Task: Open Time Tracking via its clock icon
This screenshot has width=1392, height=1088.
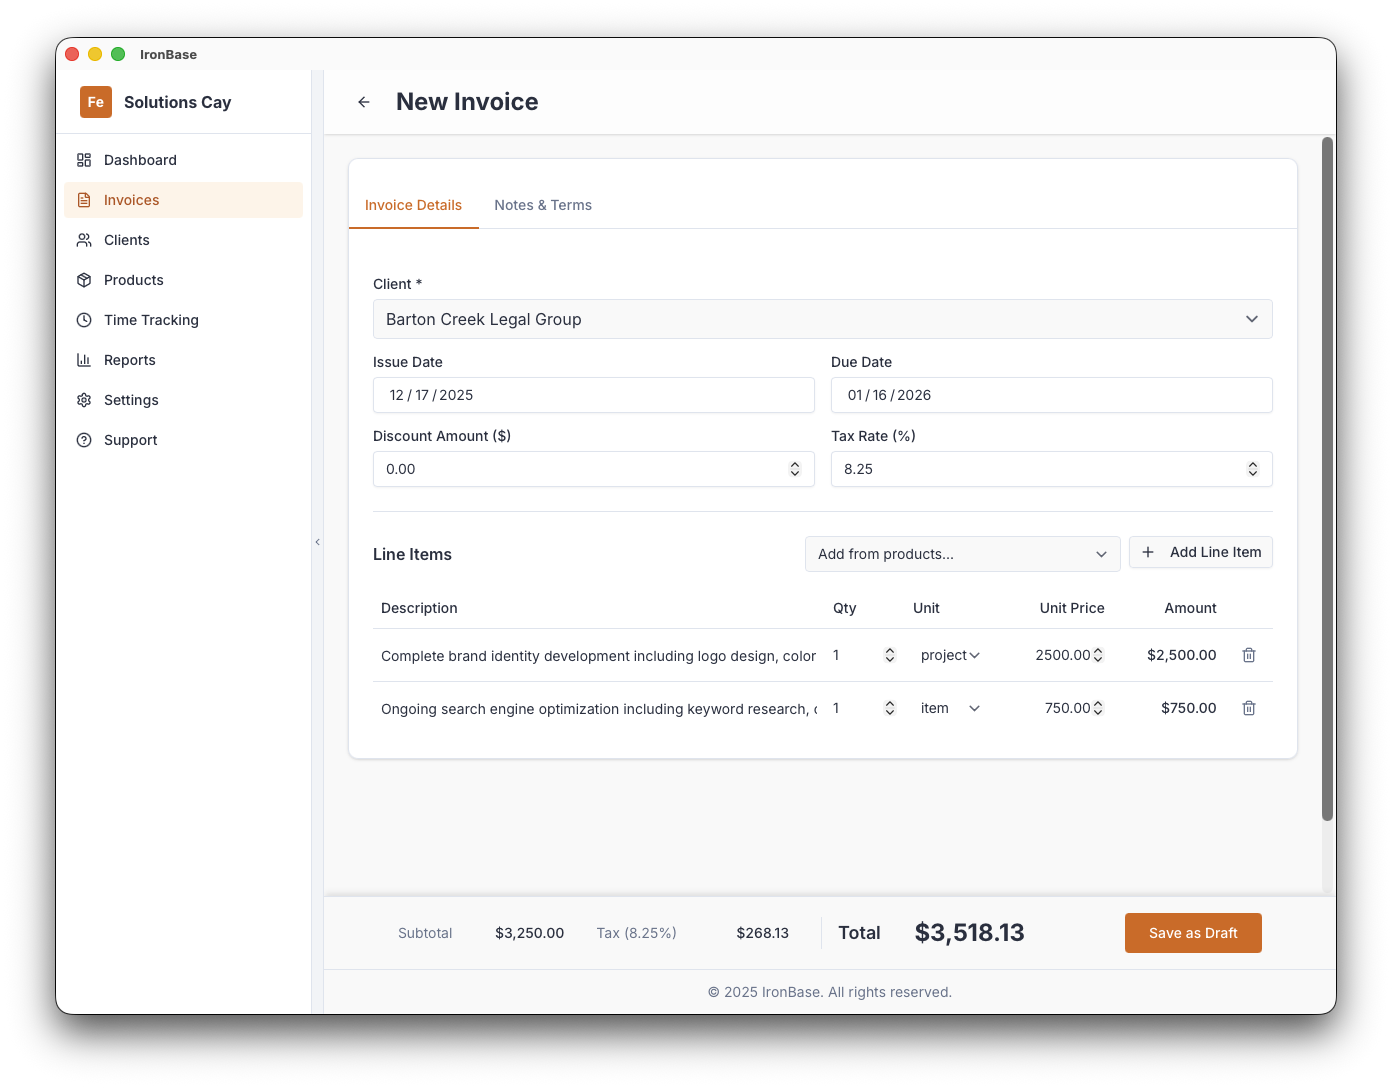Action: [x=84, y=320]
